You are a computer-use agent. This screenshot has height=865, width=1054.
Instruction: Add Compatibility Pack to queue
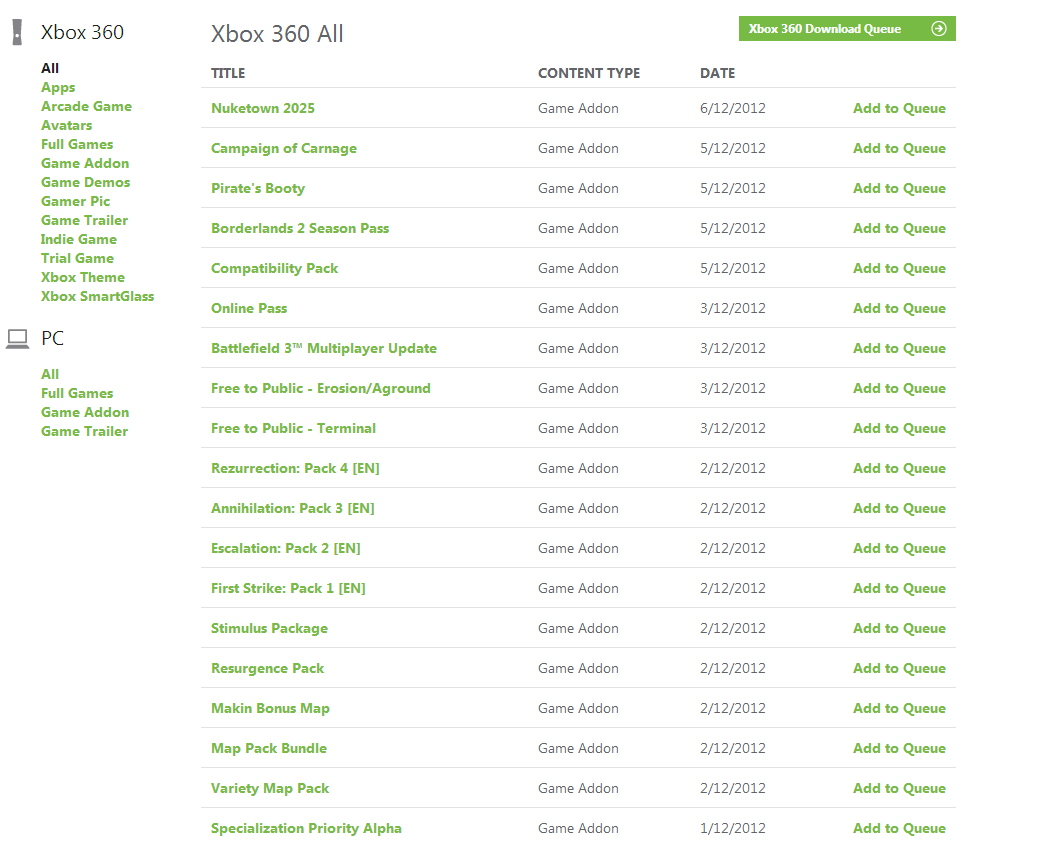(x=899, y=268)
